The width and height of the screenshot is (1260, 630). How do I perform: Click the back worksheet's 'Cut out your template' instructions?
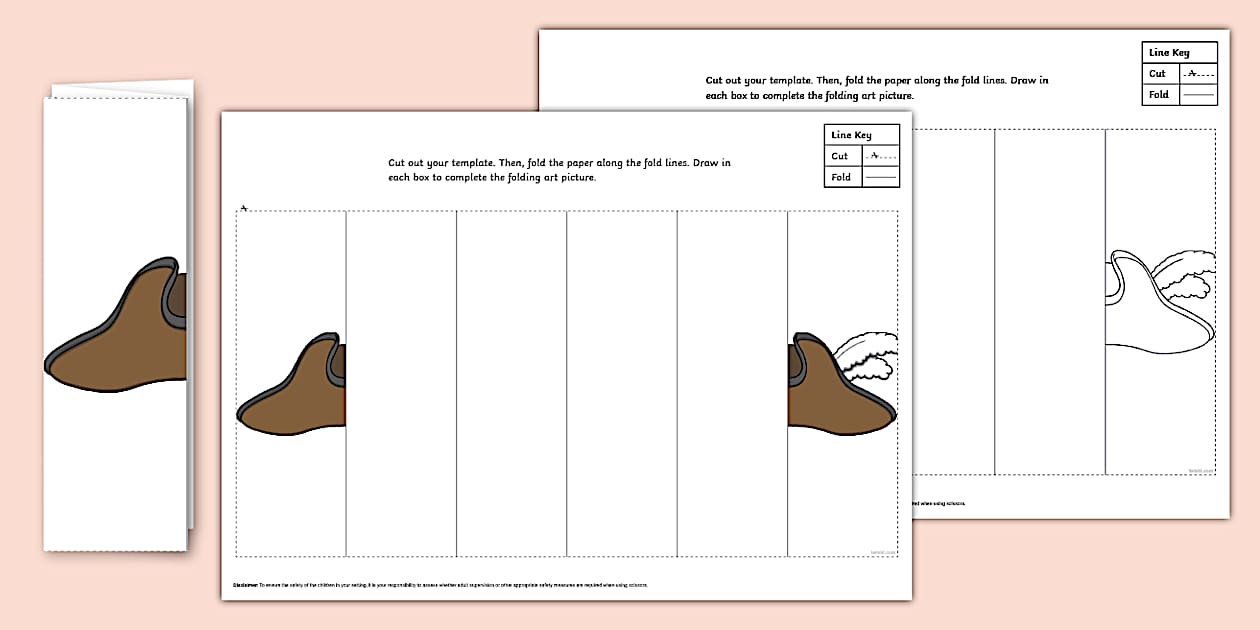[877, 88]
